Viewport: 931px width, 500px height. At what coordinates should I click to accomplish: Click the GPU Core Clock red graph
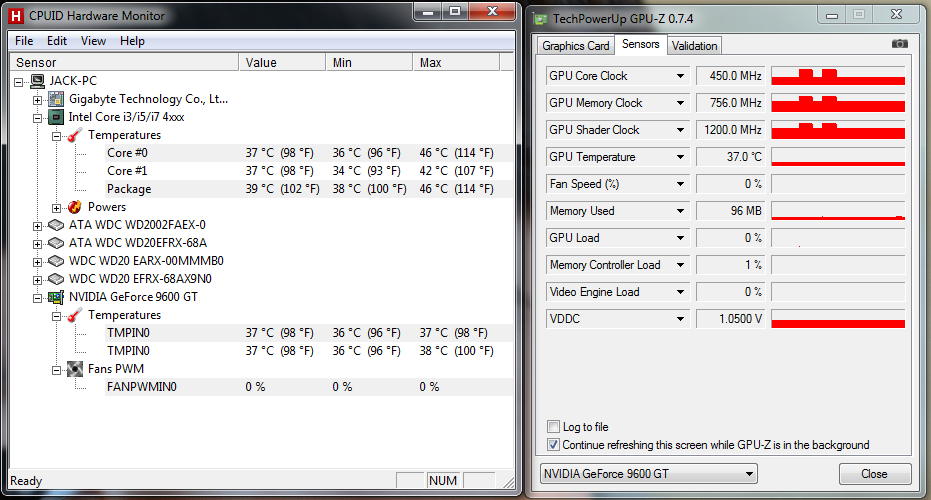838,76
